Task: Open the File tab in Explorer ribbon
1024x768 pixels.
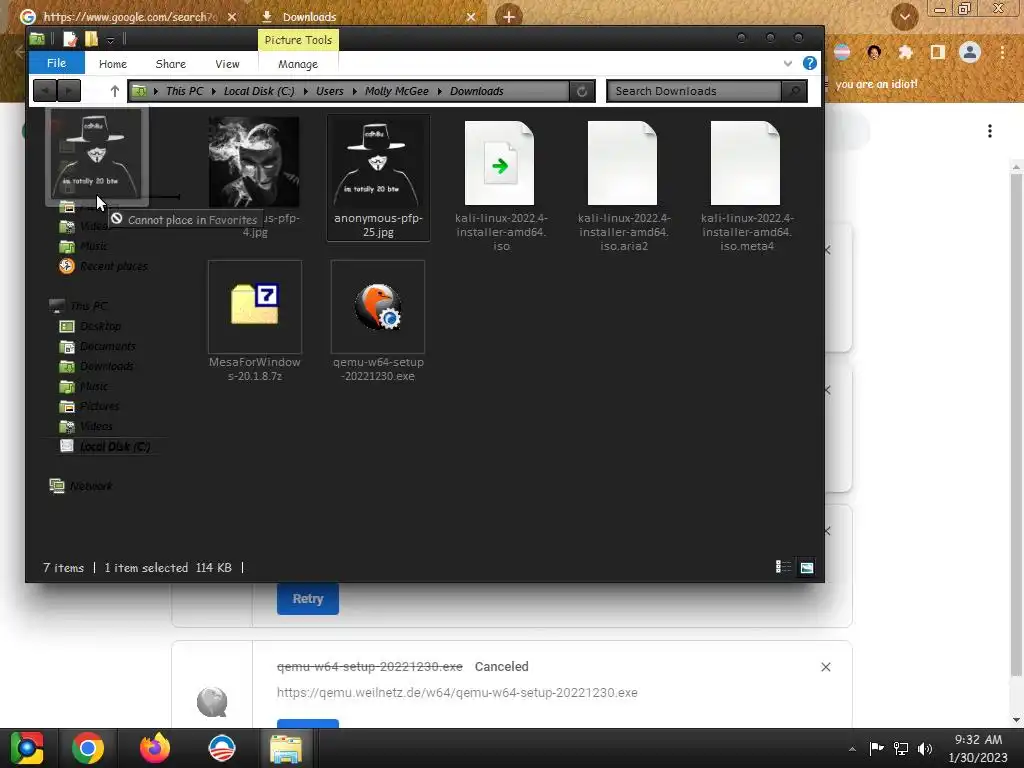Action: [x=56, y=63]
